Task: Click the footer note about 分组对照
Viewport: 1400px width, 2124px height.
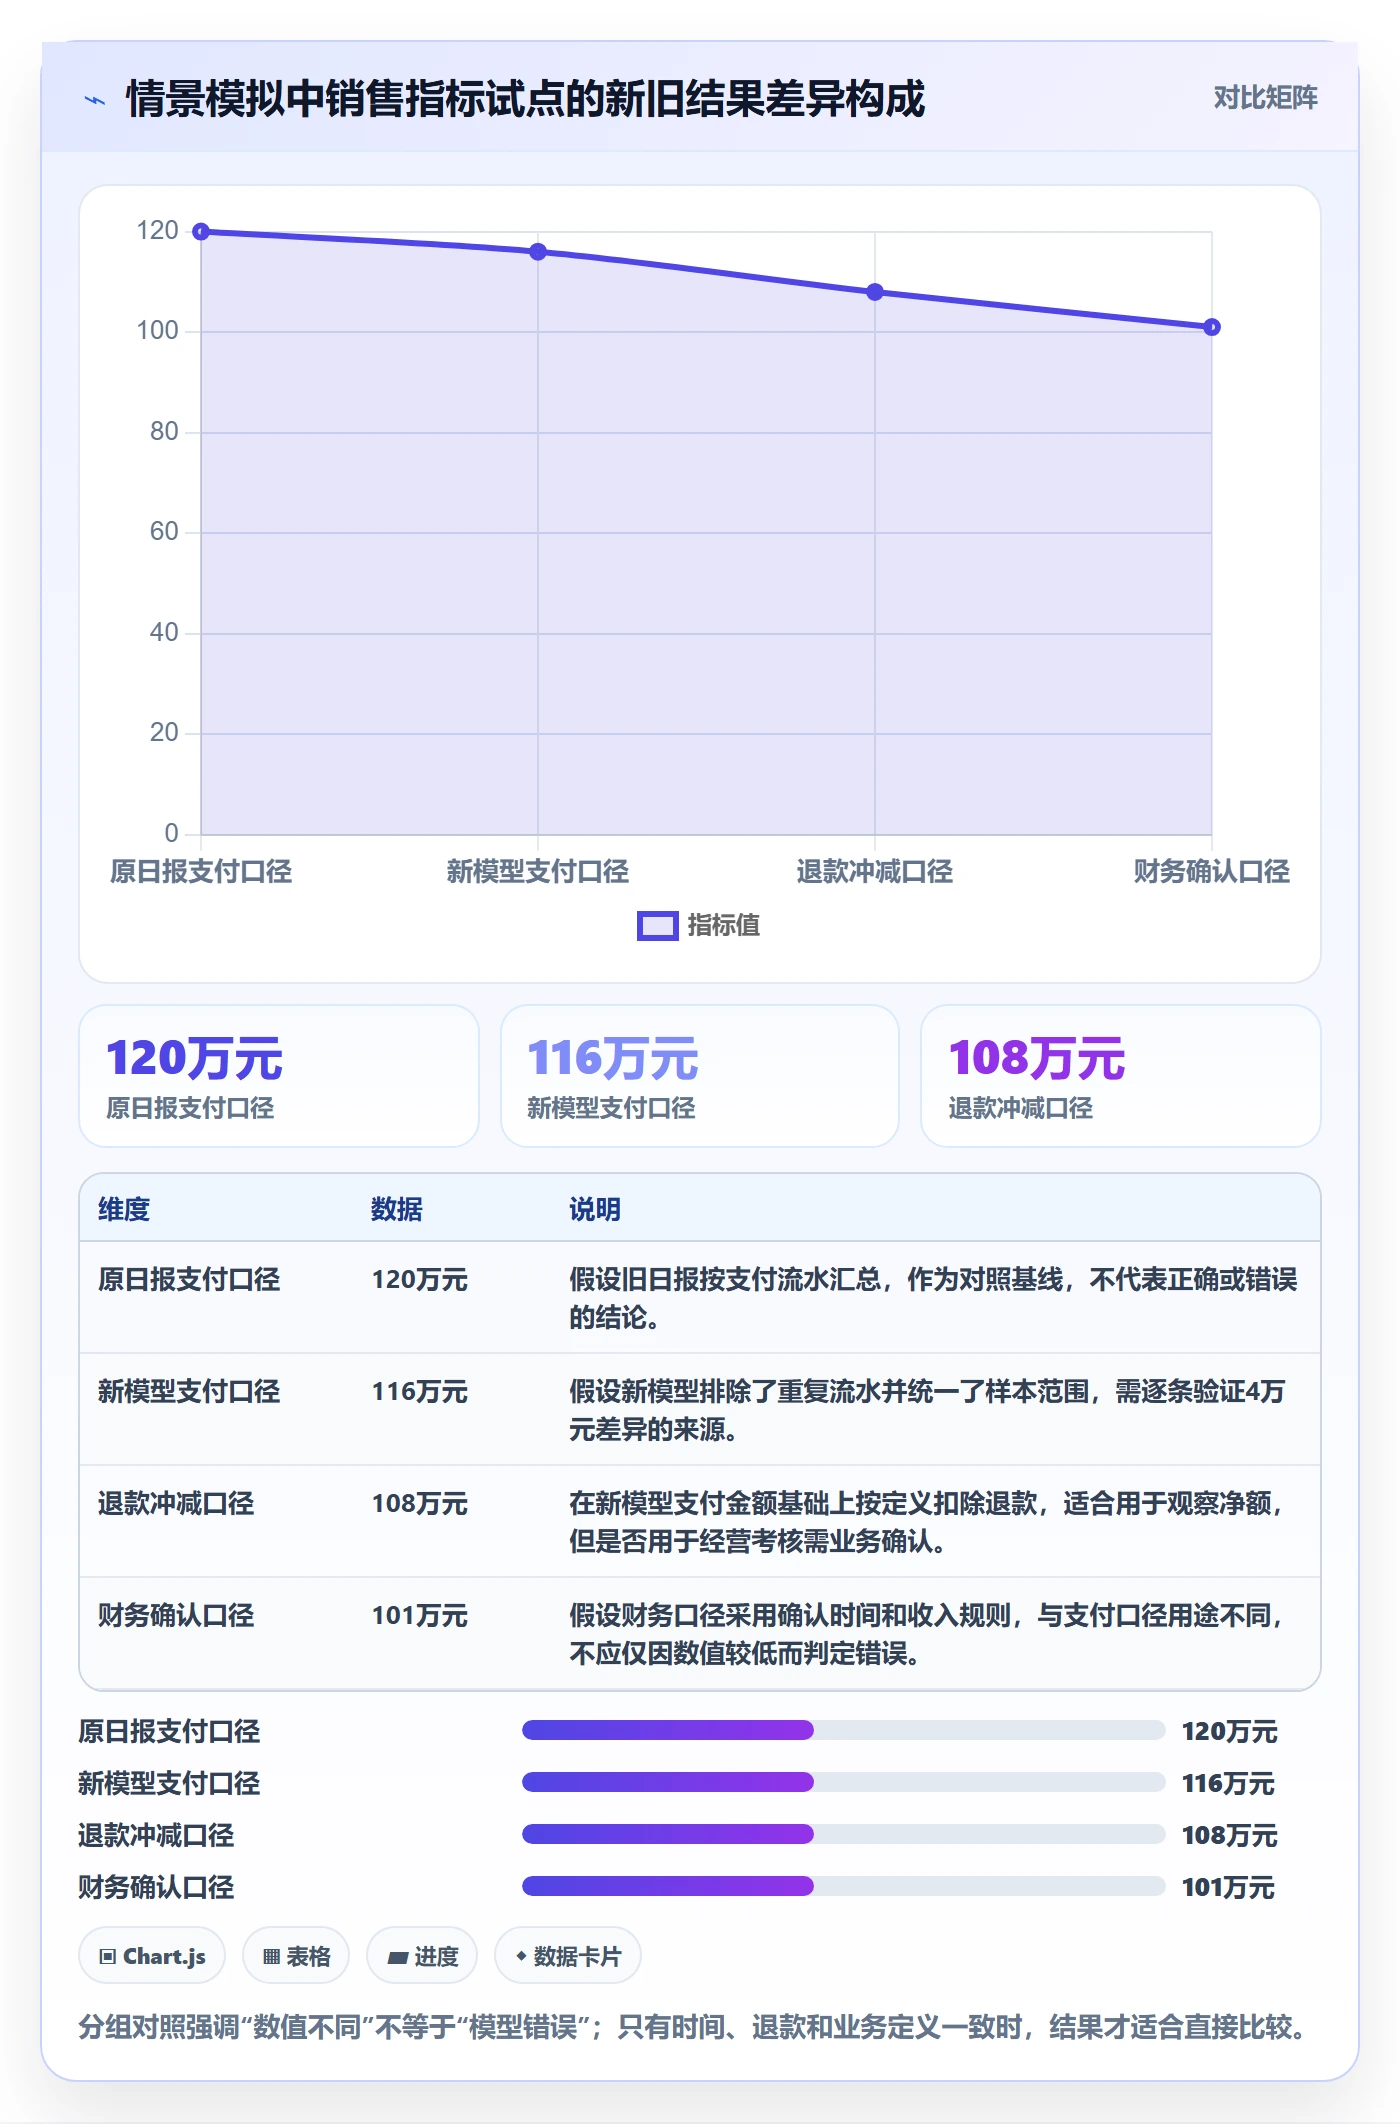Action: click(692, 2027)
